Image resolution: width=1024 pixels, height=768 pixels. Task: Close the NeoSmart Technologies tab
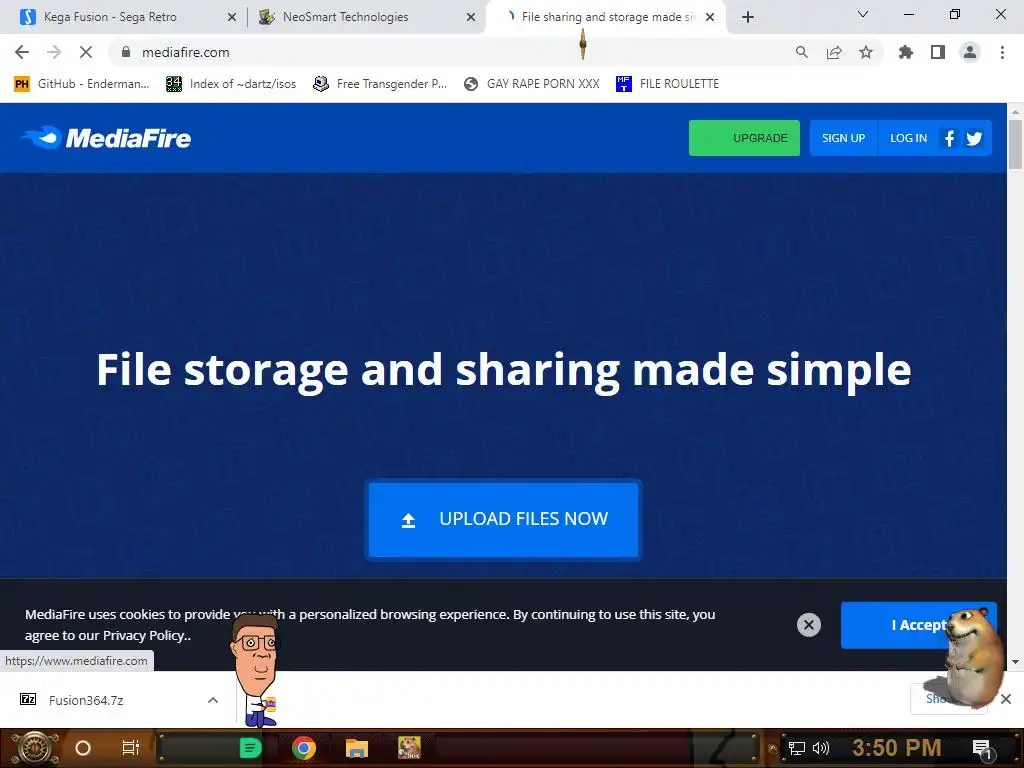pos(471,17)
